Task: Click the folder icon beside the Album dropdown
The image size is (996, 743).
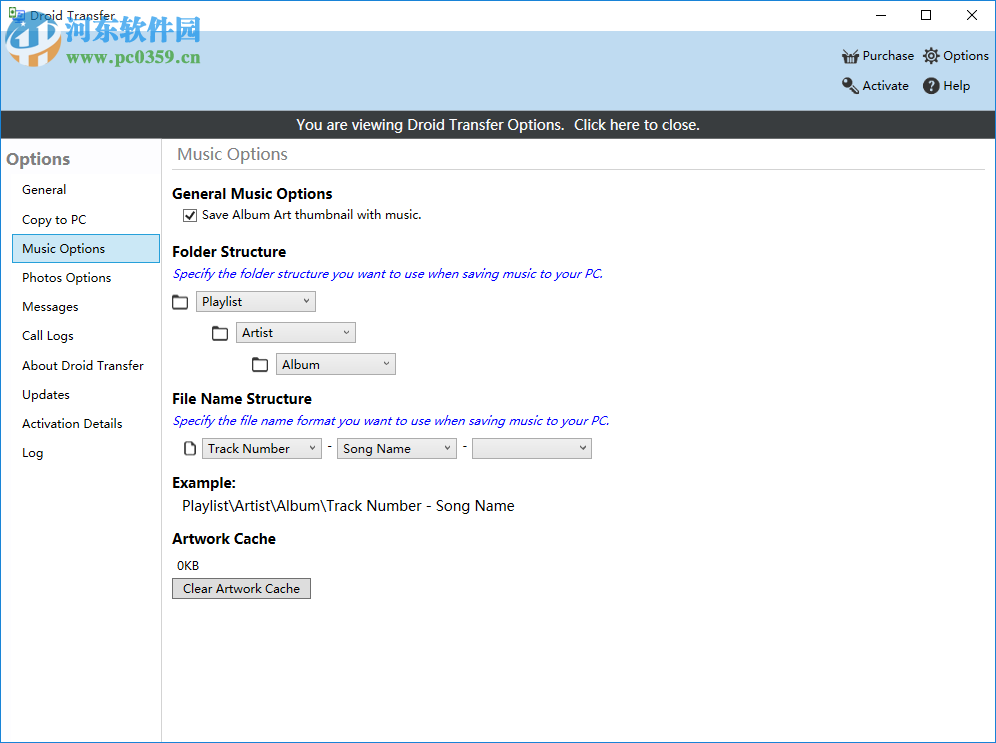Action: 260,363
